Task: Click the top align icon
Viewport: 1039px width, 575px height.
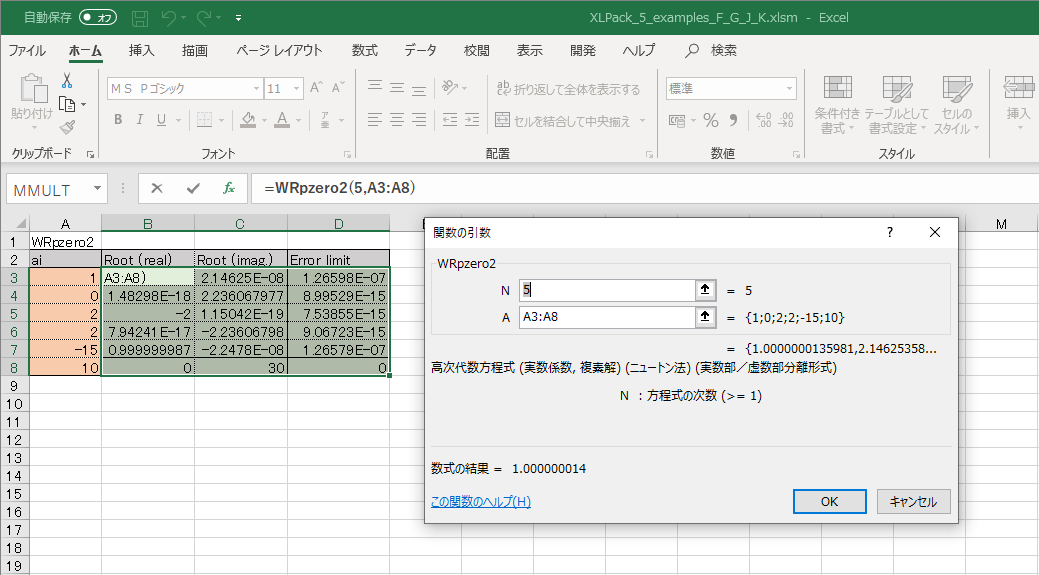Action: [375, 87]
